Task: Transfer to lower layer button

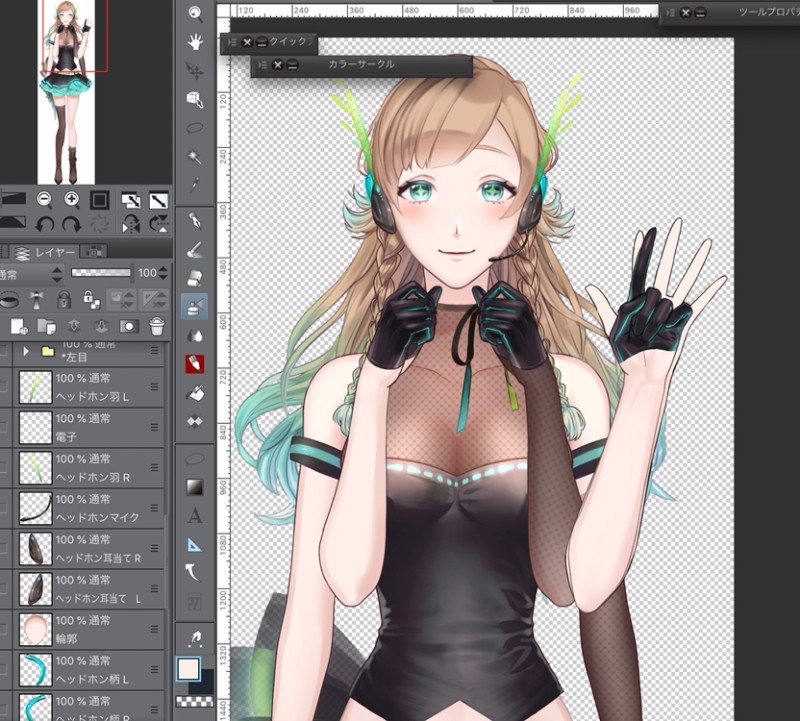Action: tap(74, 327)
